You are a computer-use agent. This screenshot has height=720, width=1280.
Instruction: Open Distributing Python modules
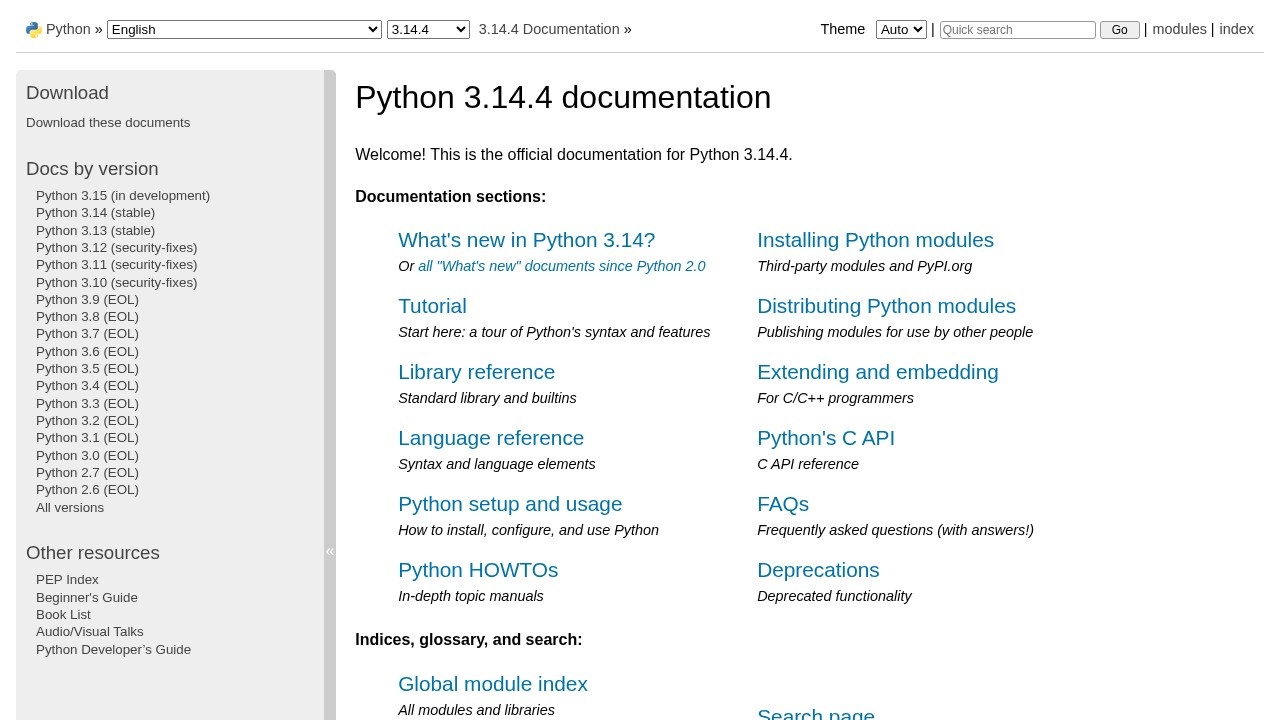886,306
